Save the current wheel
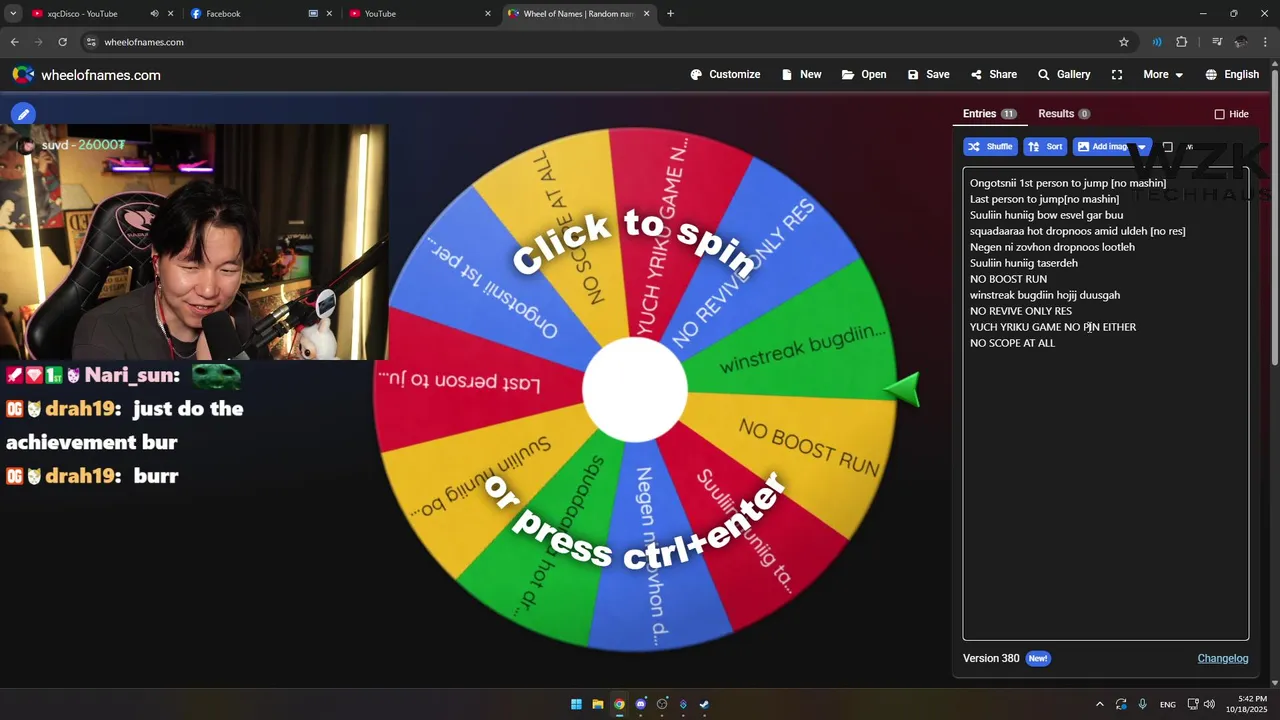 pos(928,75)
